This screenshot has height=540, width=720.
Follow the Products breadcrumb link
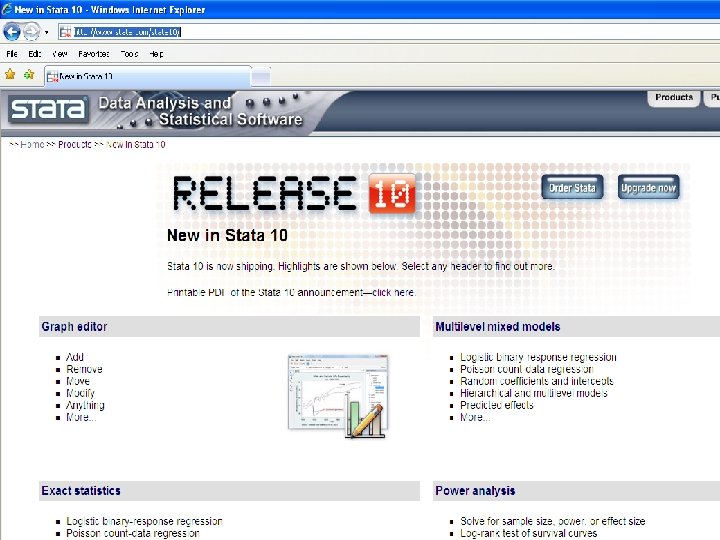click(74, 144)
